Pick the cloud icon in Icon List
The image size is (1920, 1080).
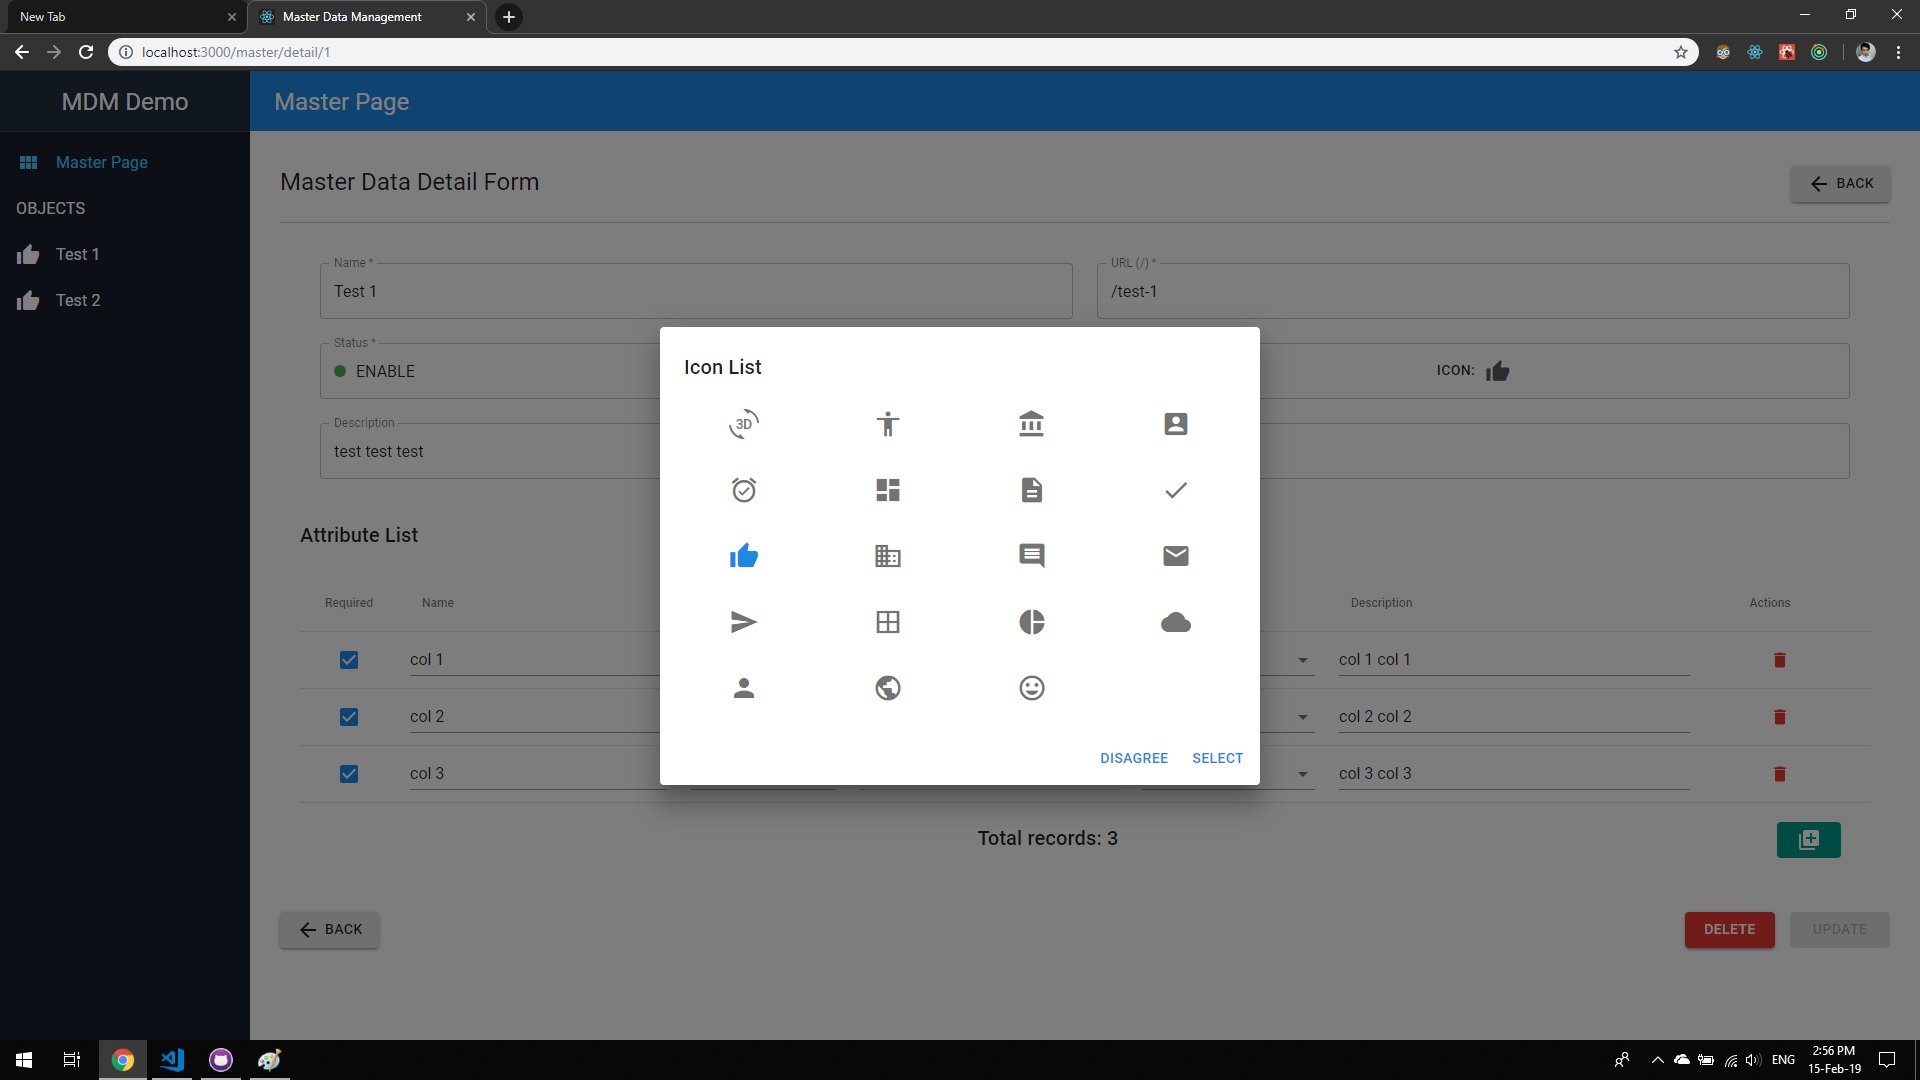(x=1175, y=622)
